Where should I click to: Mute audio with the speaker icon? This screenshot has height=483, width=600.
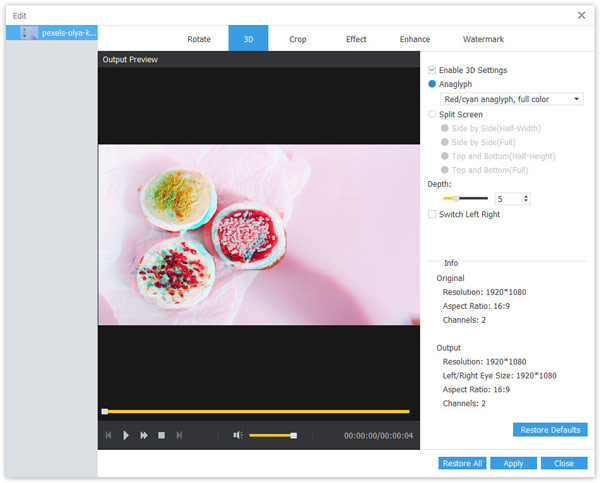pyautogui.click(x=238, y=435)
